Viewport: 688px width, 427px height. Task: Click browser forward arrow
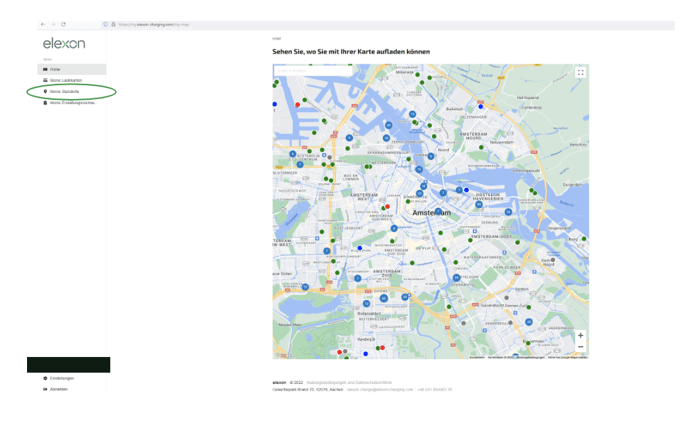(53, 25)
